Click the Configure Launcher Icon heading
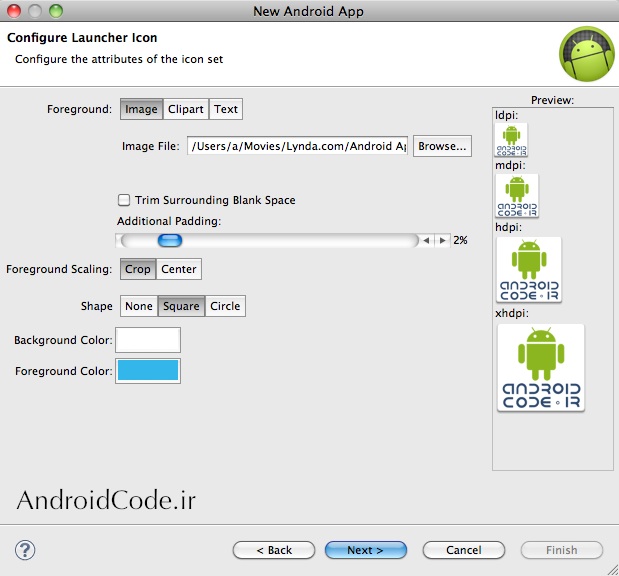This screenshot has height=576, width=619. [x=82, y=38]
